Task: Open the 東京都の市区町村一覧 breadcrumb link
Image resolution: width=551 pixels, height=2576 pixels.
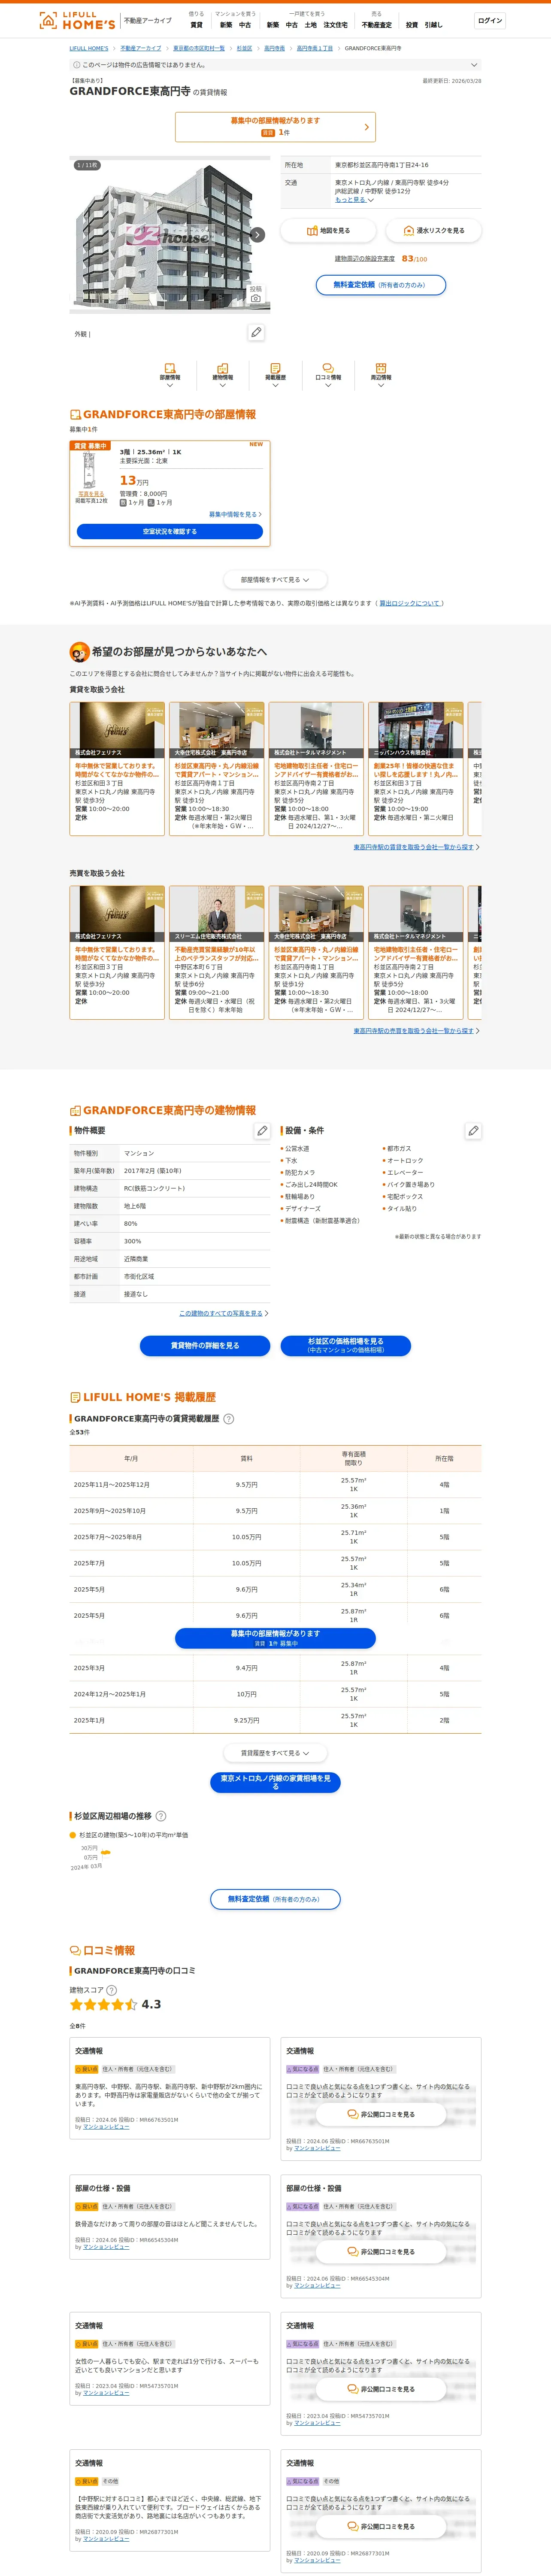Action: [199, 48]
